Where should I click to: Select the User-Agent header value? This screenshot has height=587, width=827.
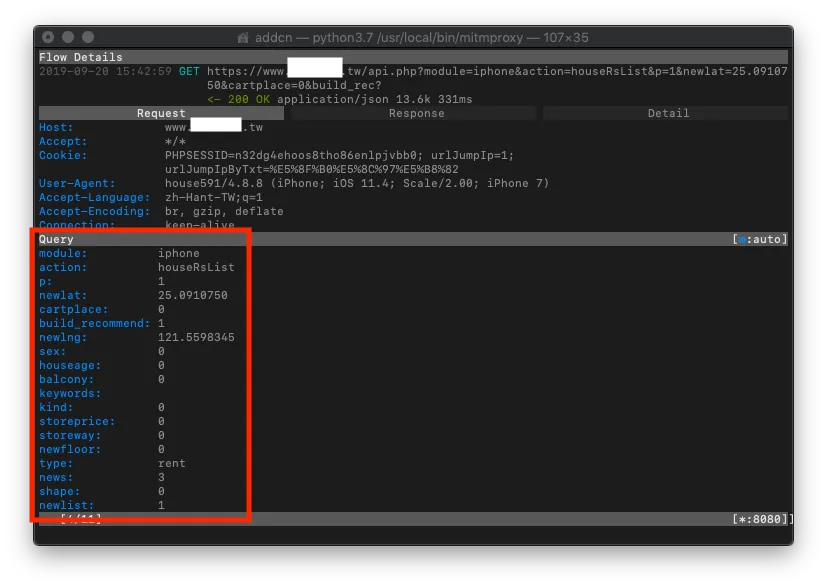tap(357, 184)
